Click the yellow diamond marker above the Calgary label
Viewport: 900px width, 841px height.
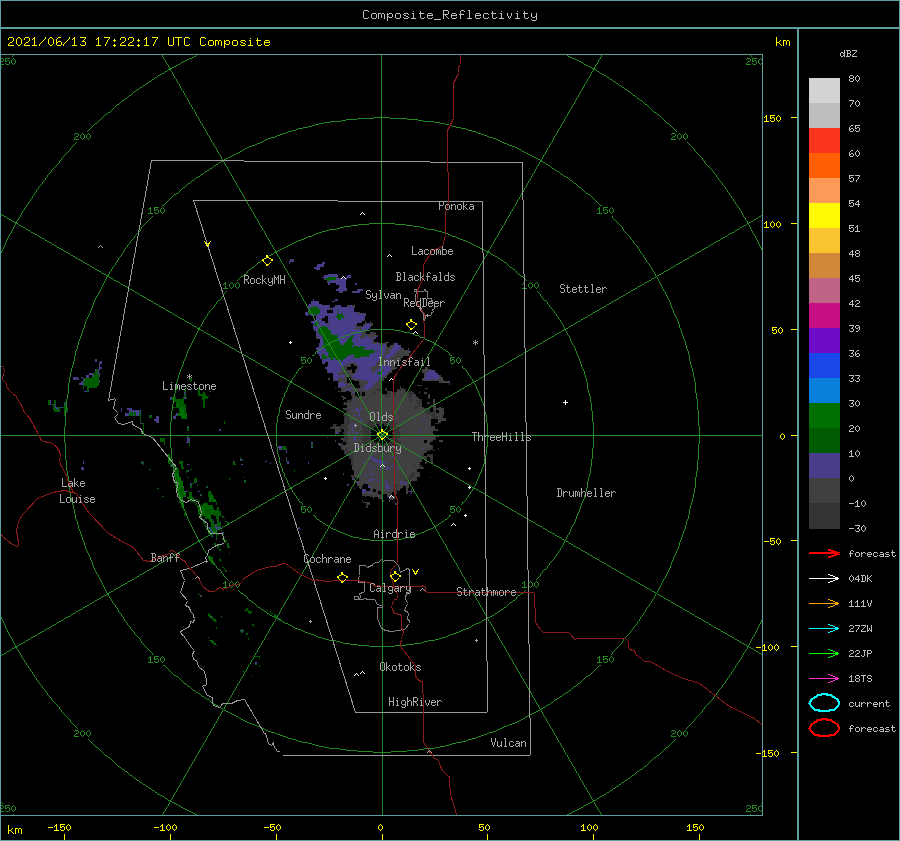click(395, 576)
